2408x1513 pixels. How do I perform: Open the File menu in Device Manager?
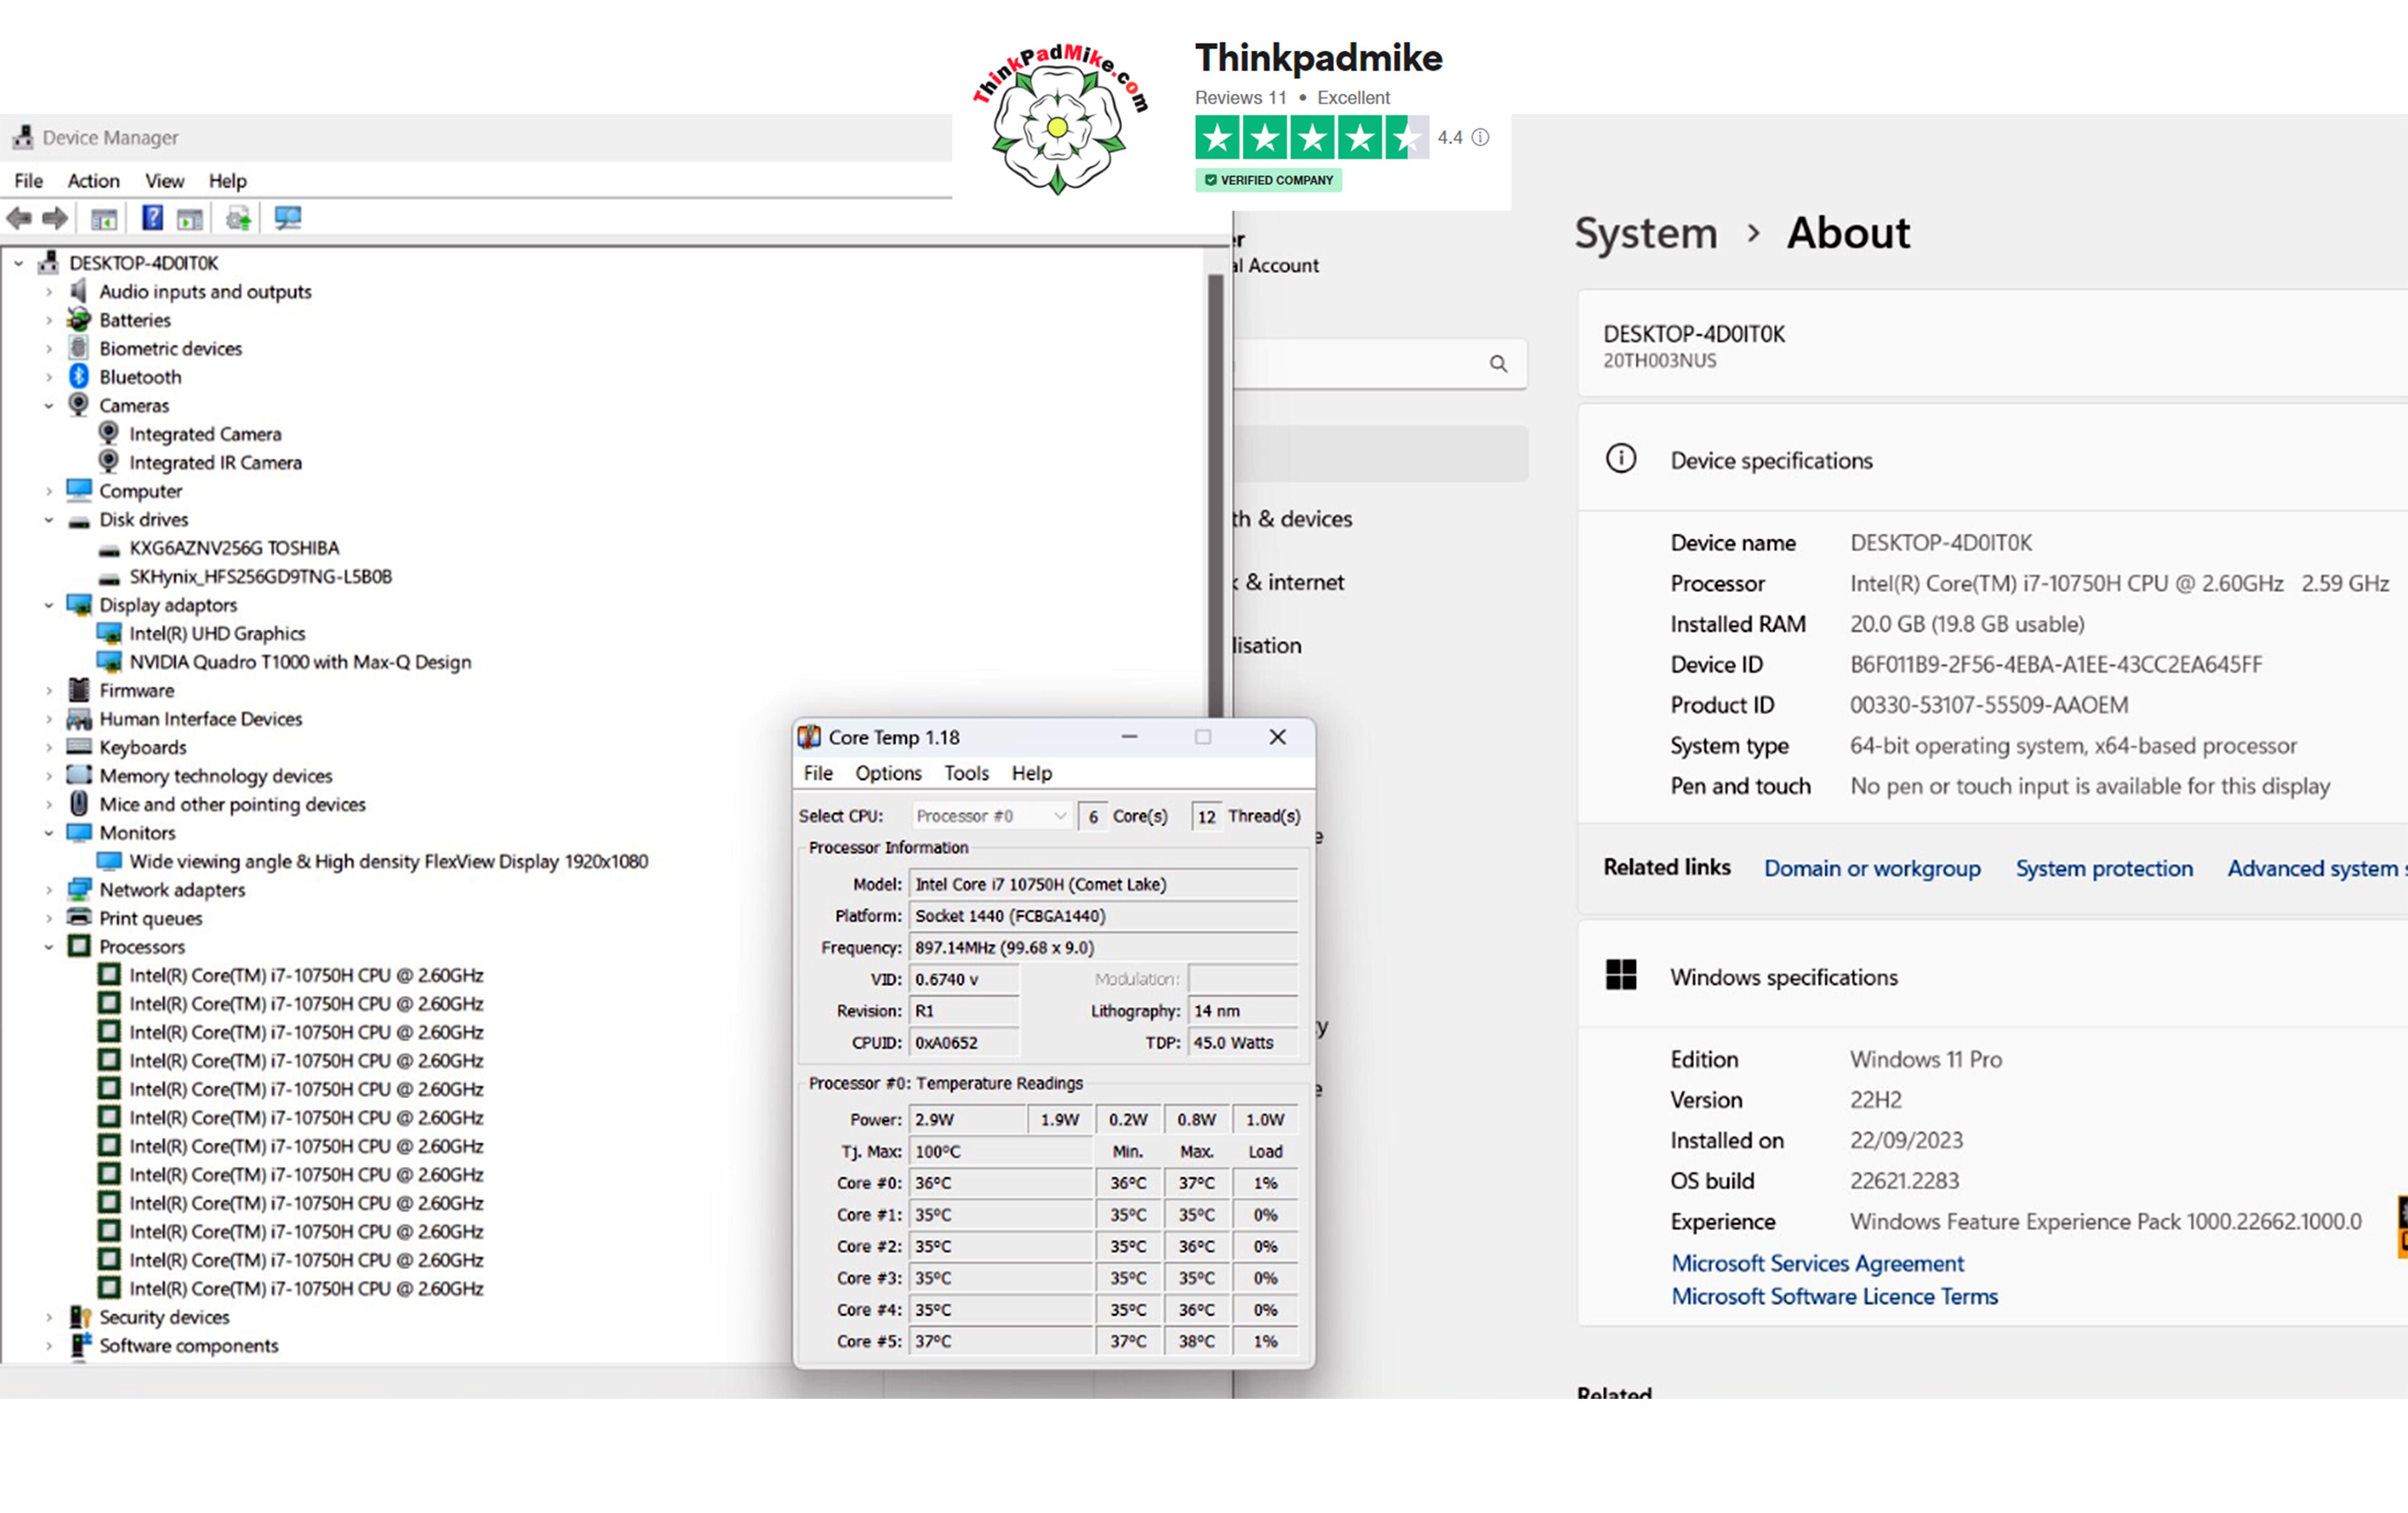tap(28, 181)
